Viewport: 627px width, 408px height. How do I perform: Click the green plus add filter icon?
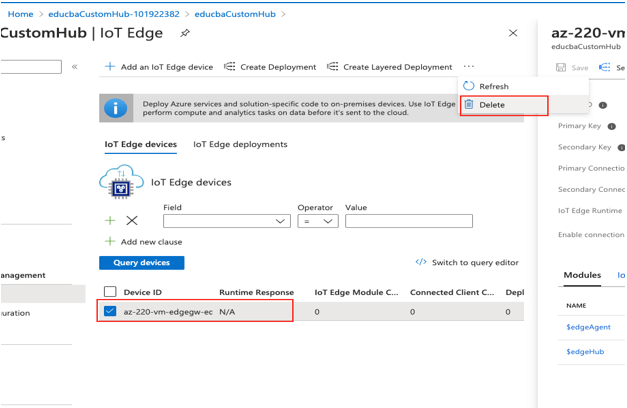pyautogui.click(x=110, y=220)
